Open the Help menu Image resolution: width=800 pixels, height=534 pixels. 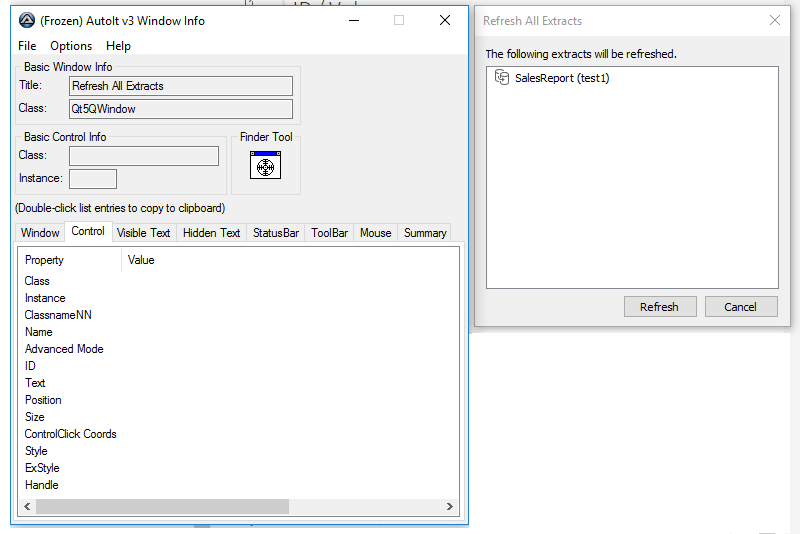[x=118, y=46]
